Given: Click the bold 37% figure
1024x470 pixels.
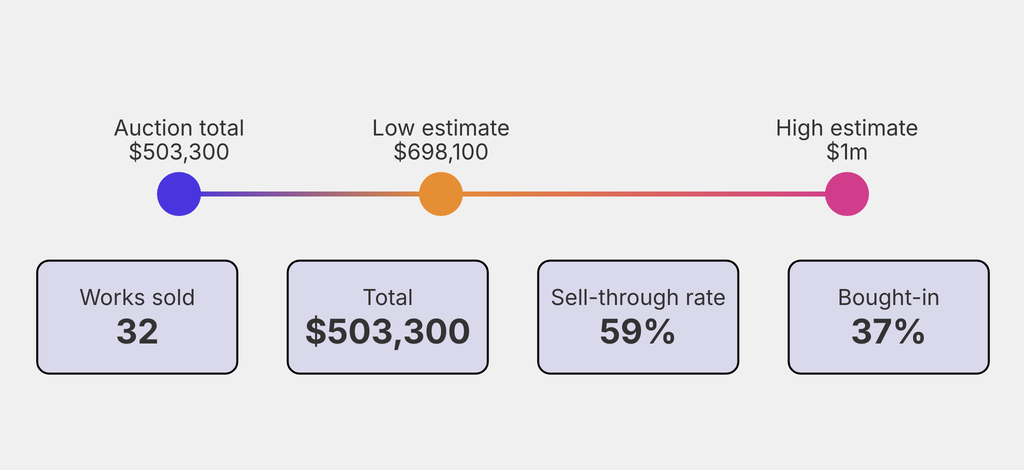Looking at the screenshot, I should [888, 331].
